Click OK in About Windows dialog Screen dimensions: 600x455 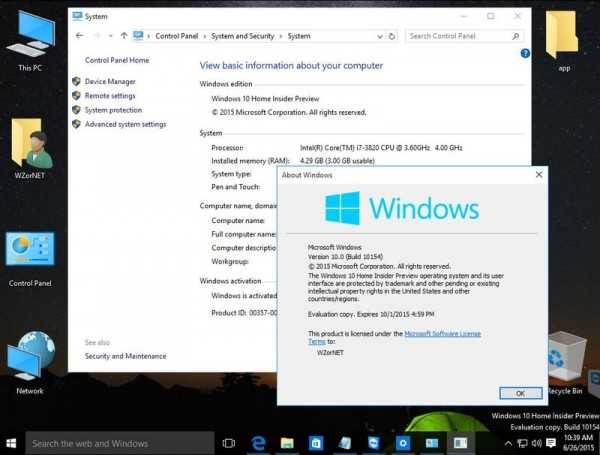pyautogui.click(x=520, y=393)
